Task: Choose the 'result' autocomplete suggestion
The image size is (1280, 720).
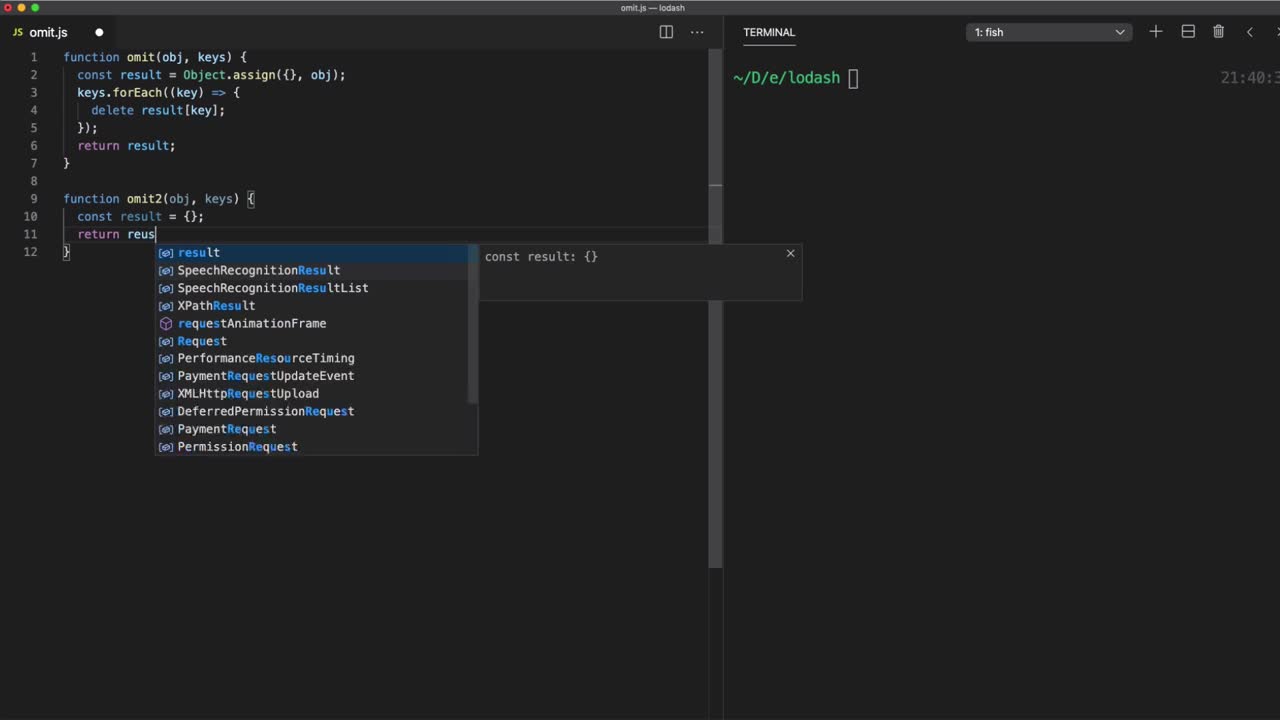Action: point(199,253)
